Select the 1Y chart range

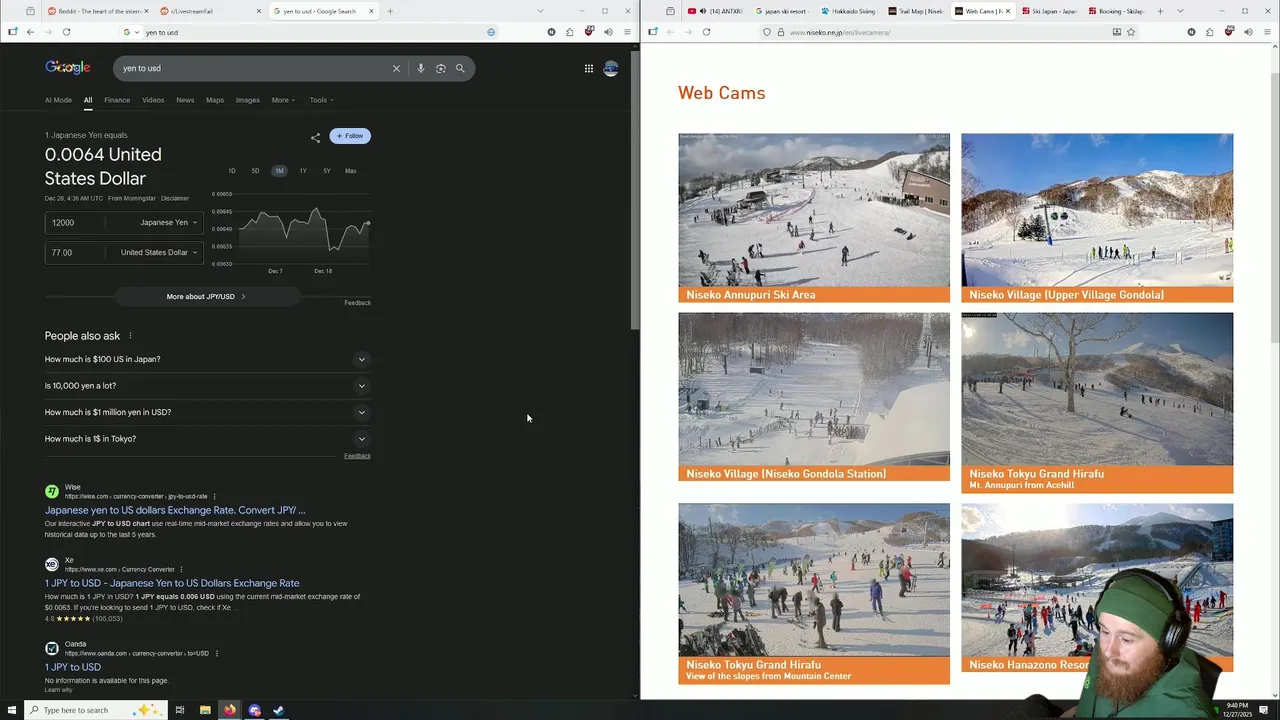[x=303, y=171]
